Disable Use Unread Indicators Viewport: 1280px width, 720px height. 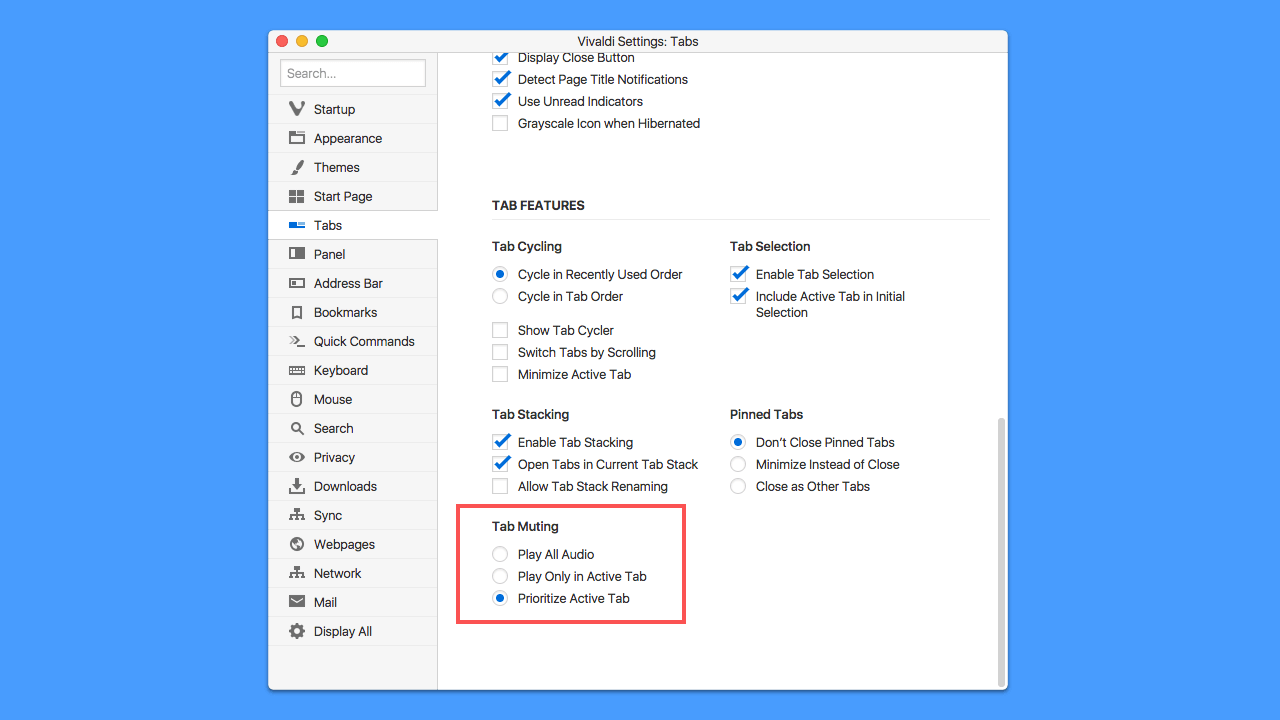point(500,101)
